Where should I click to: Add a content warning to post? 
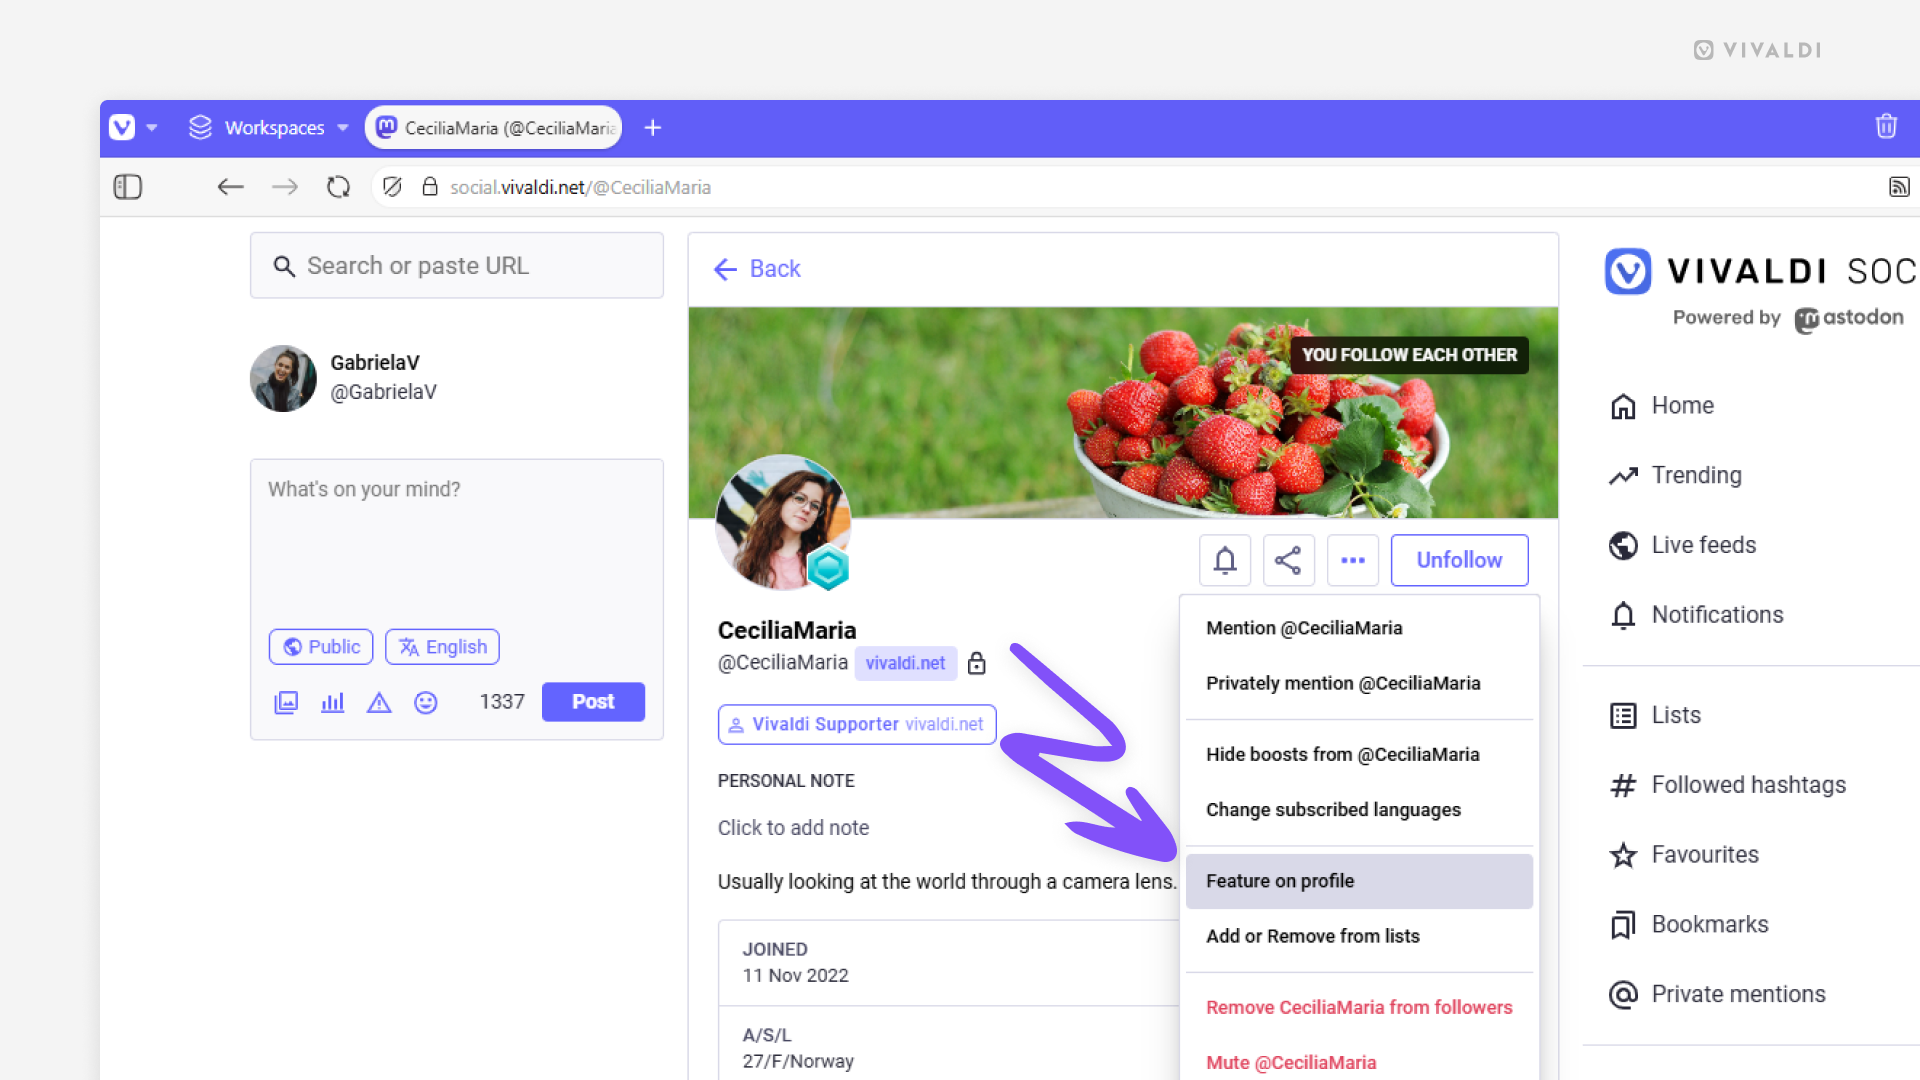(x=379, y=703)
